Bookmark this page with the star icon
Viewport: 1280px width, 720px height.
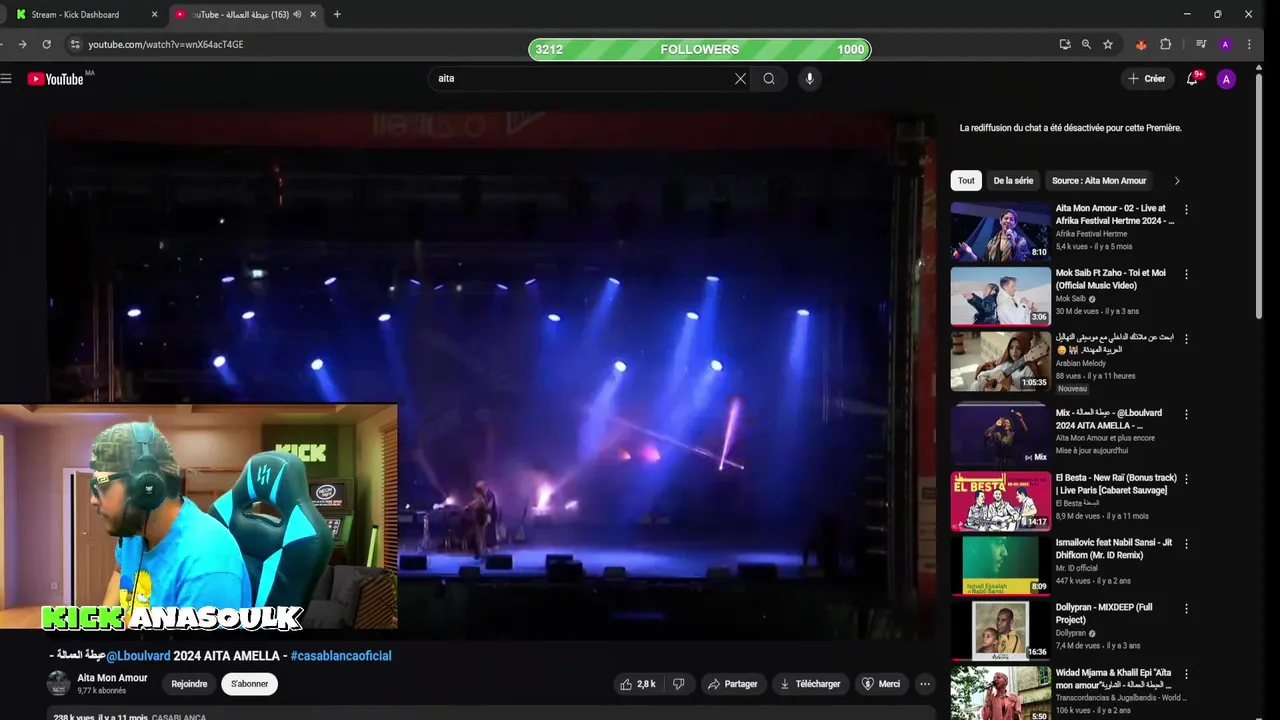(x=1108, y=45)
